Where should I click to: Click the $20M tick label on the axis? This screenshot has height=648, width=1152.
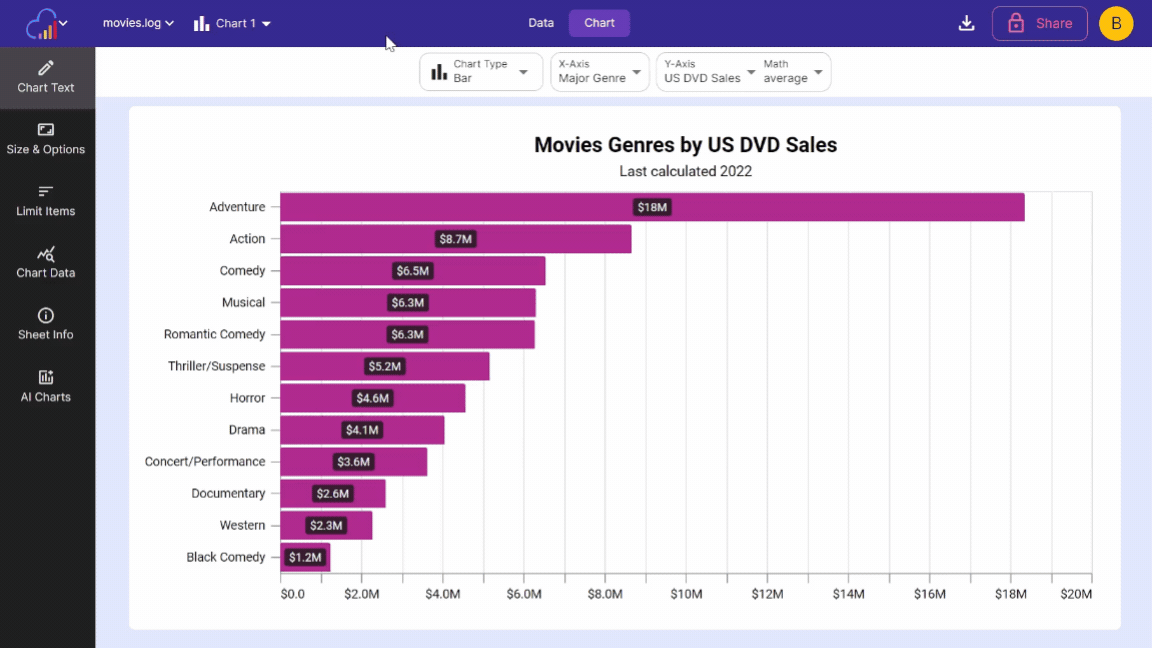coord(1076,594)
